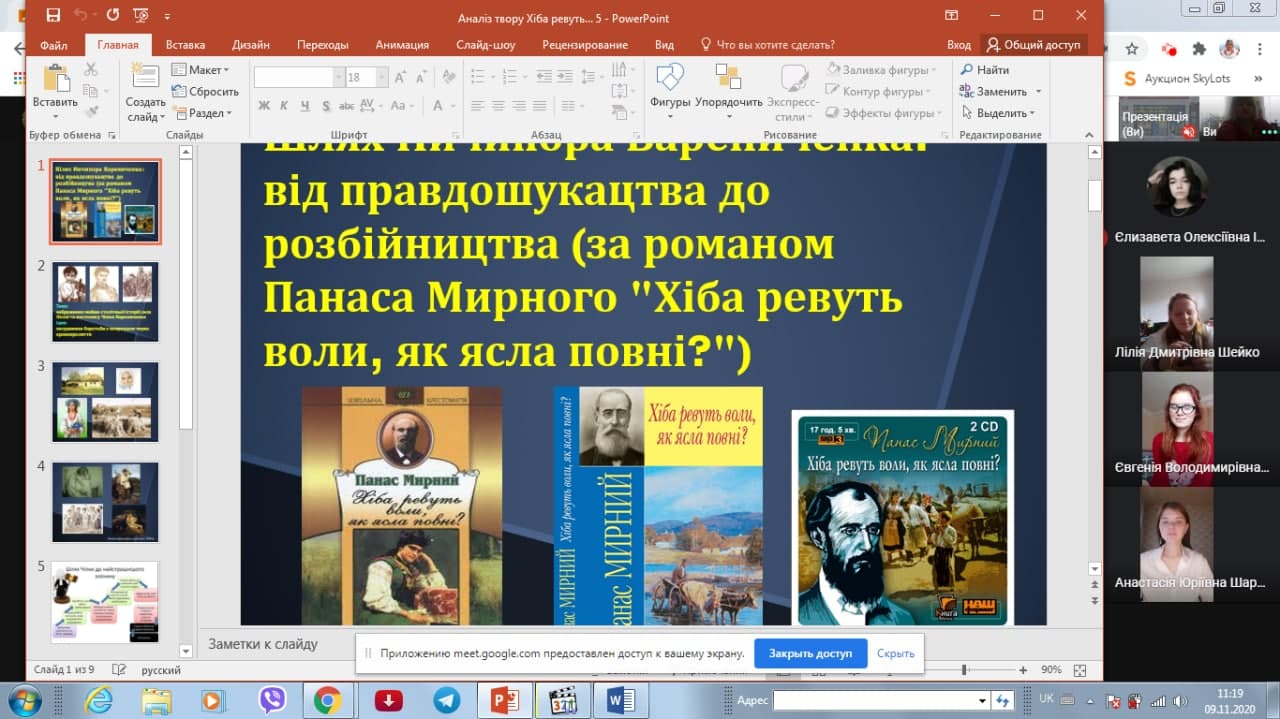Open the Shape Effects (Эффекты фигуры) dropdown
The width and height of the screenshot is (1280, 719).
(885, 113)
